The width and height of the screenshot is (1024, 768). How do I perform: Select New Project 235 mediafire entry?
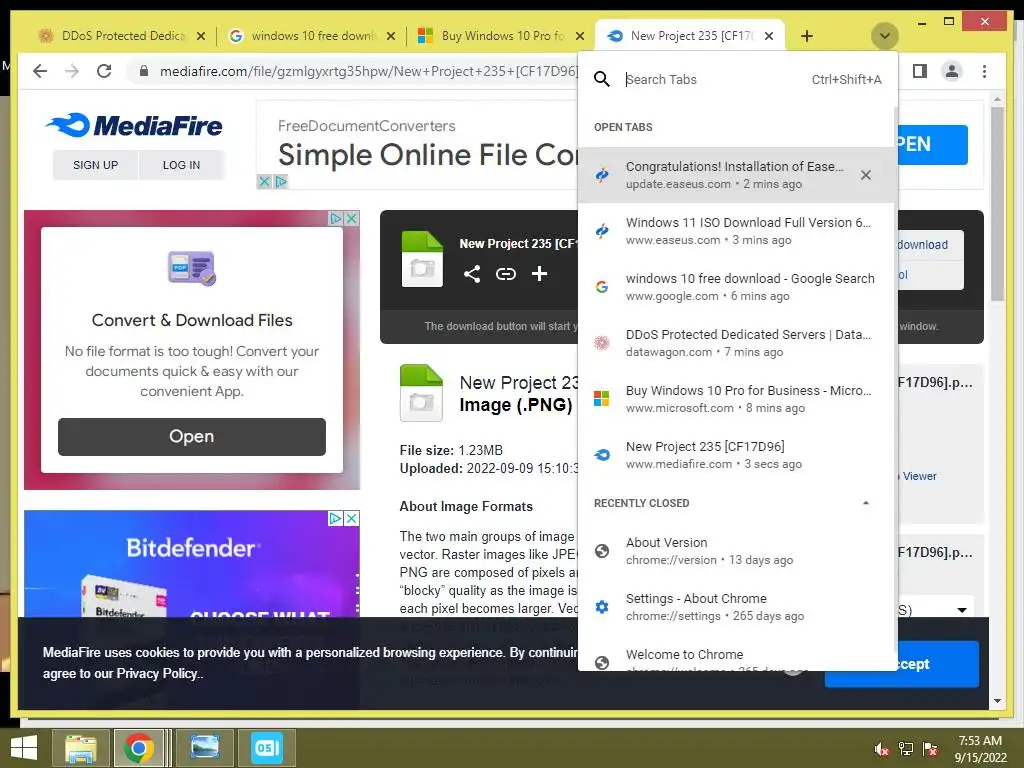click(x=736, y=455)
